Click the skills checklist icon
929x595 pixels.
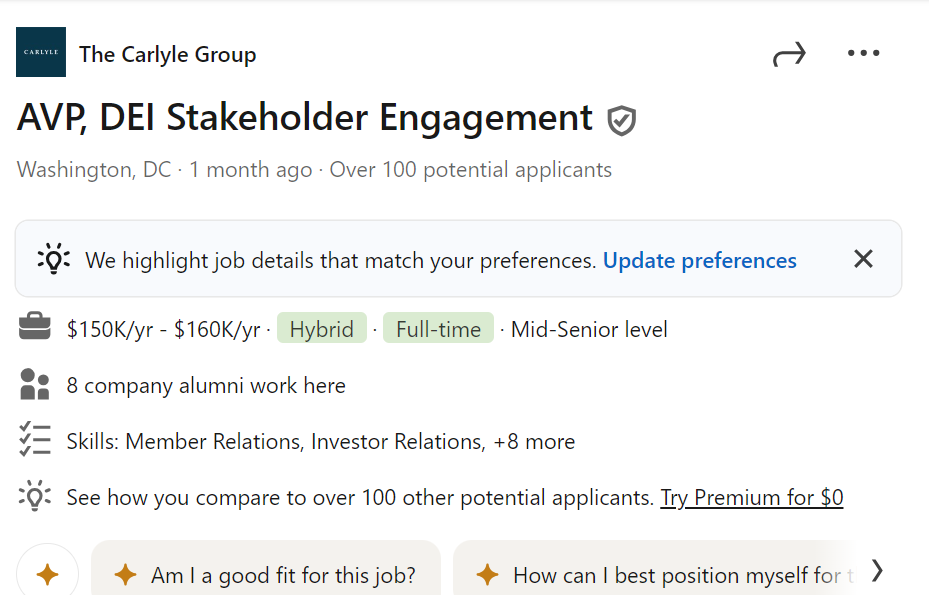point(35,441)
